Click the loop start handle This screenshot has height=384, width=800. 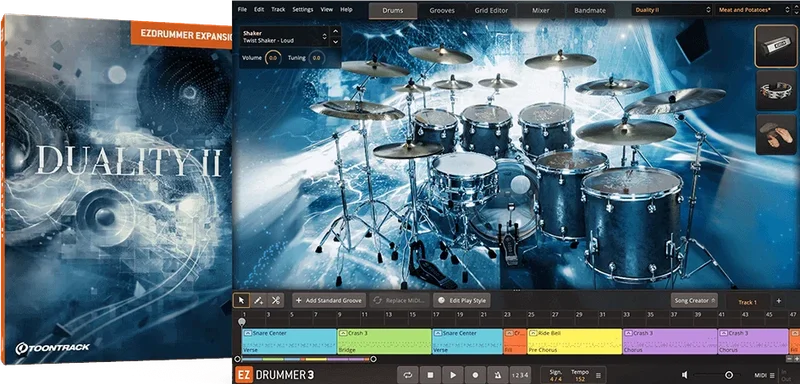tap(237, 359)
